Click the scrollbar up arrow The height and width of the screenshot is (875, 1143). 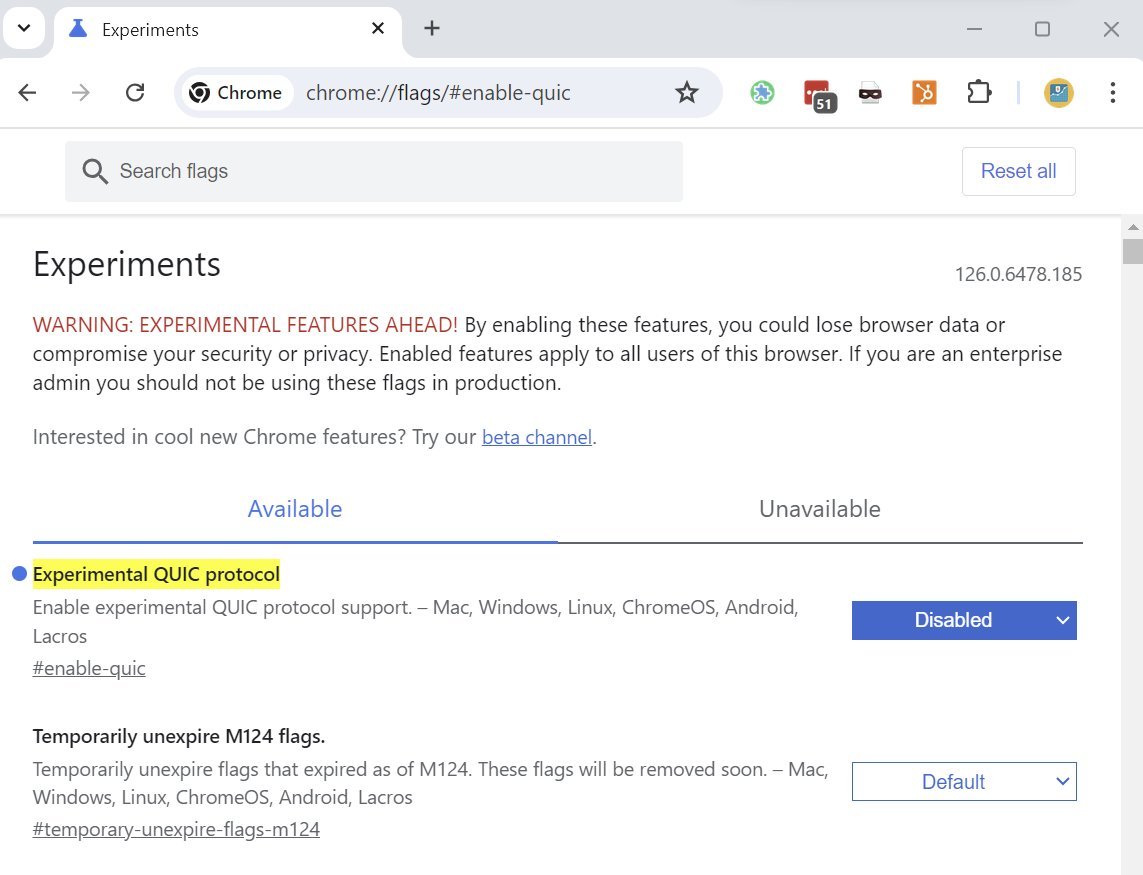1132,227
